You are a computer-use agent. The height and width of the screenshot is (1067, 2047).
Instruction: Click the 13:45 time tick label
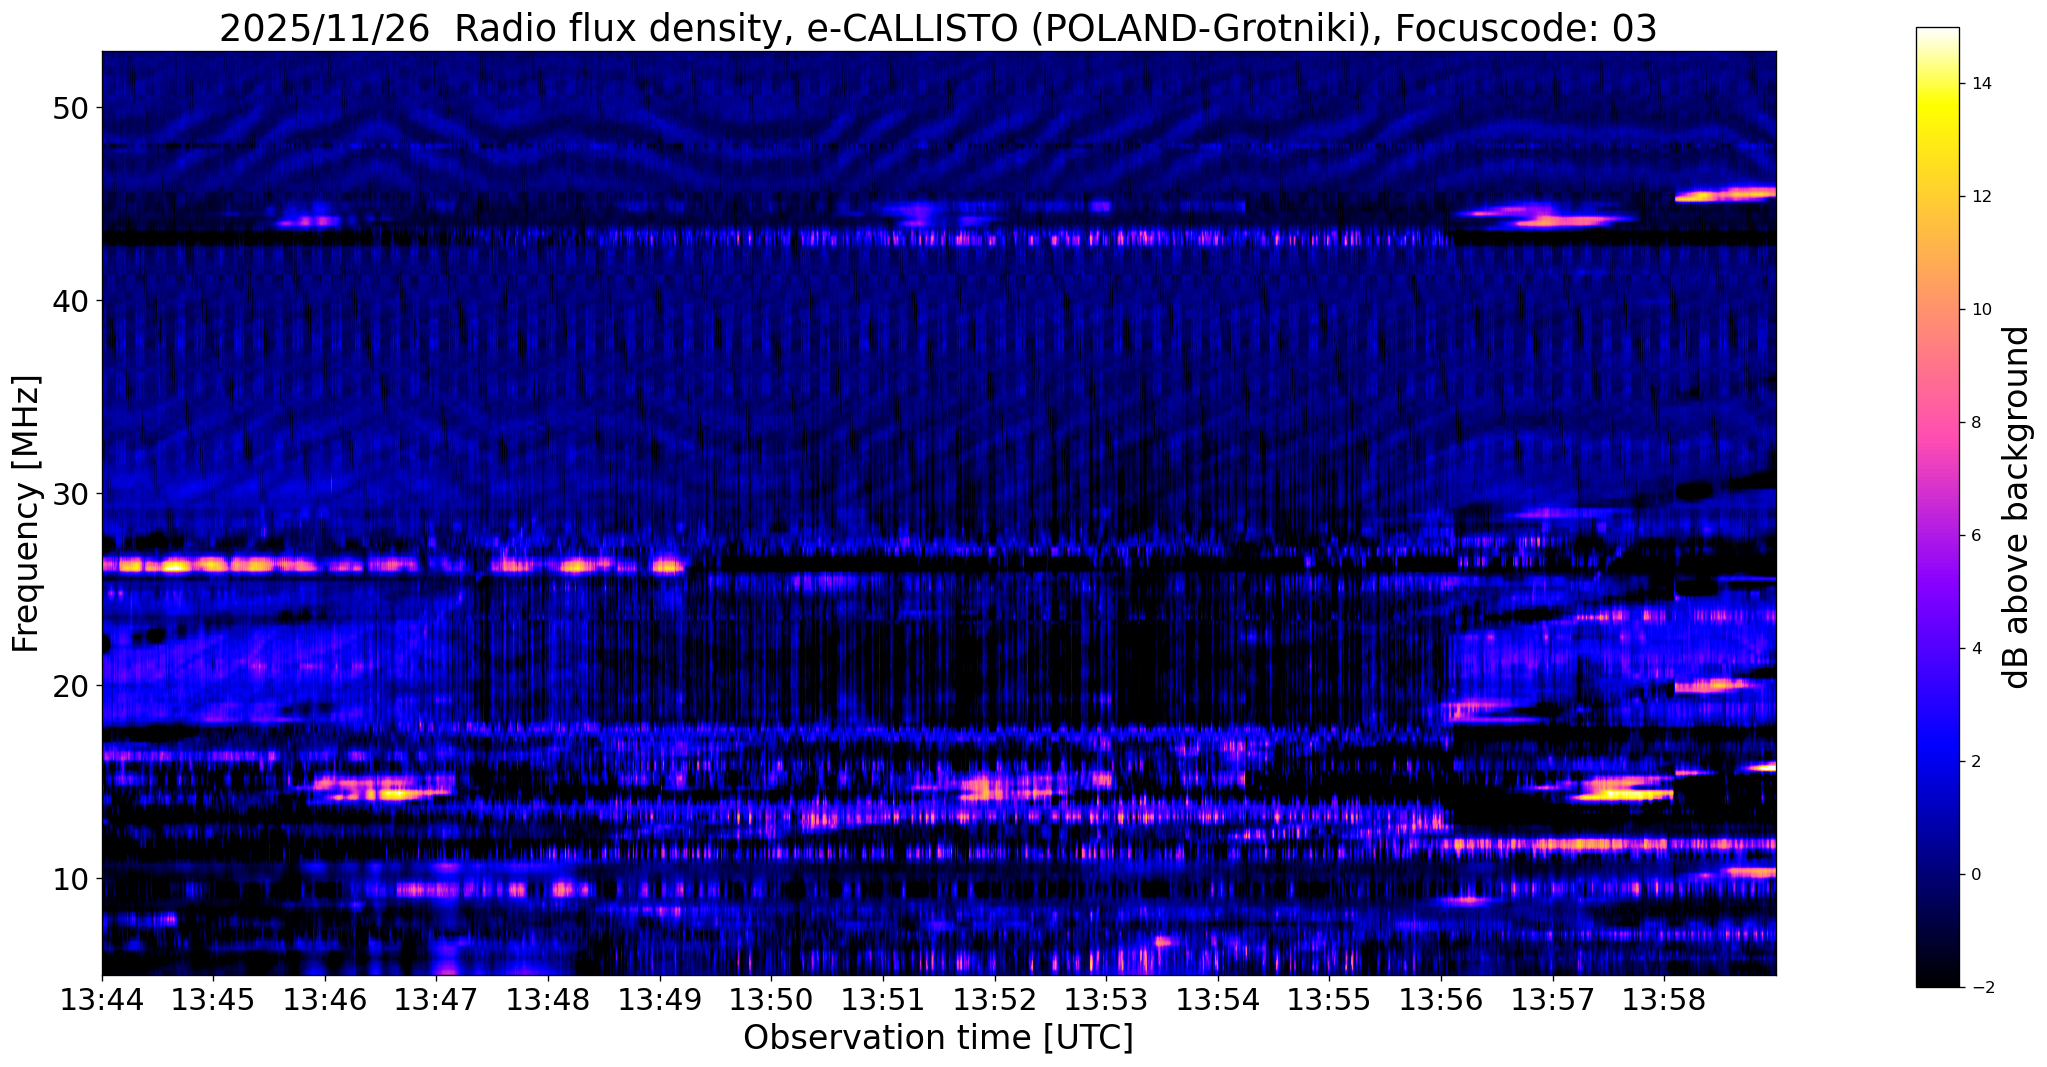click(x=213, y=999)
